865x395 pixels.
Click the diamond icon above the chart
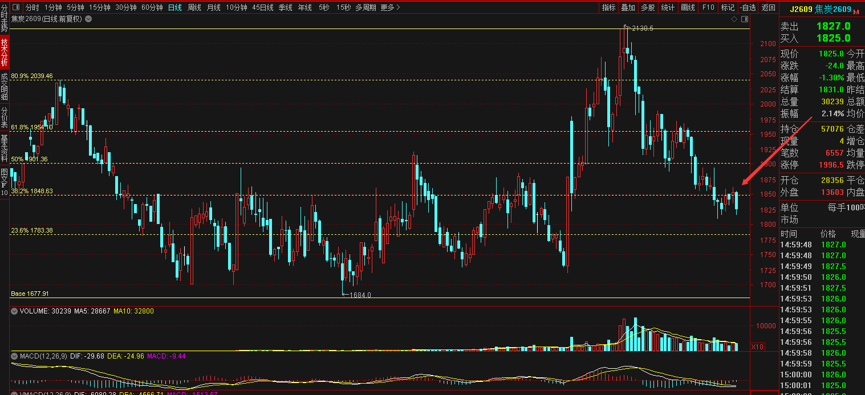tap(734, 19)
